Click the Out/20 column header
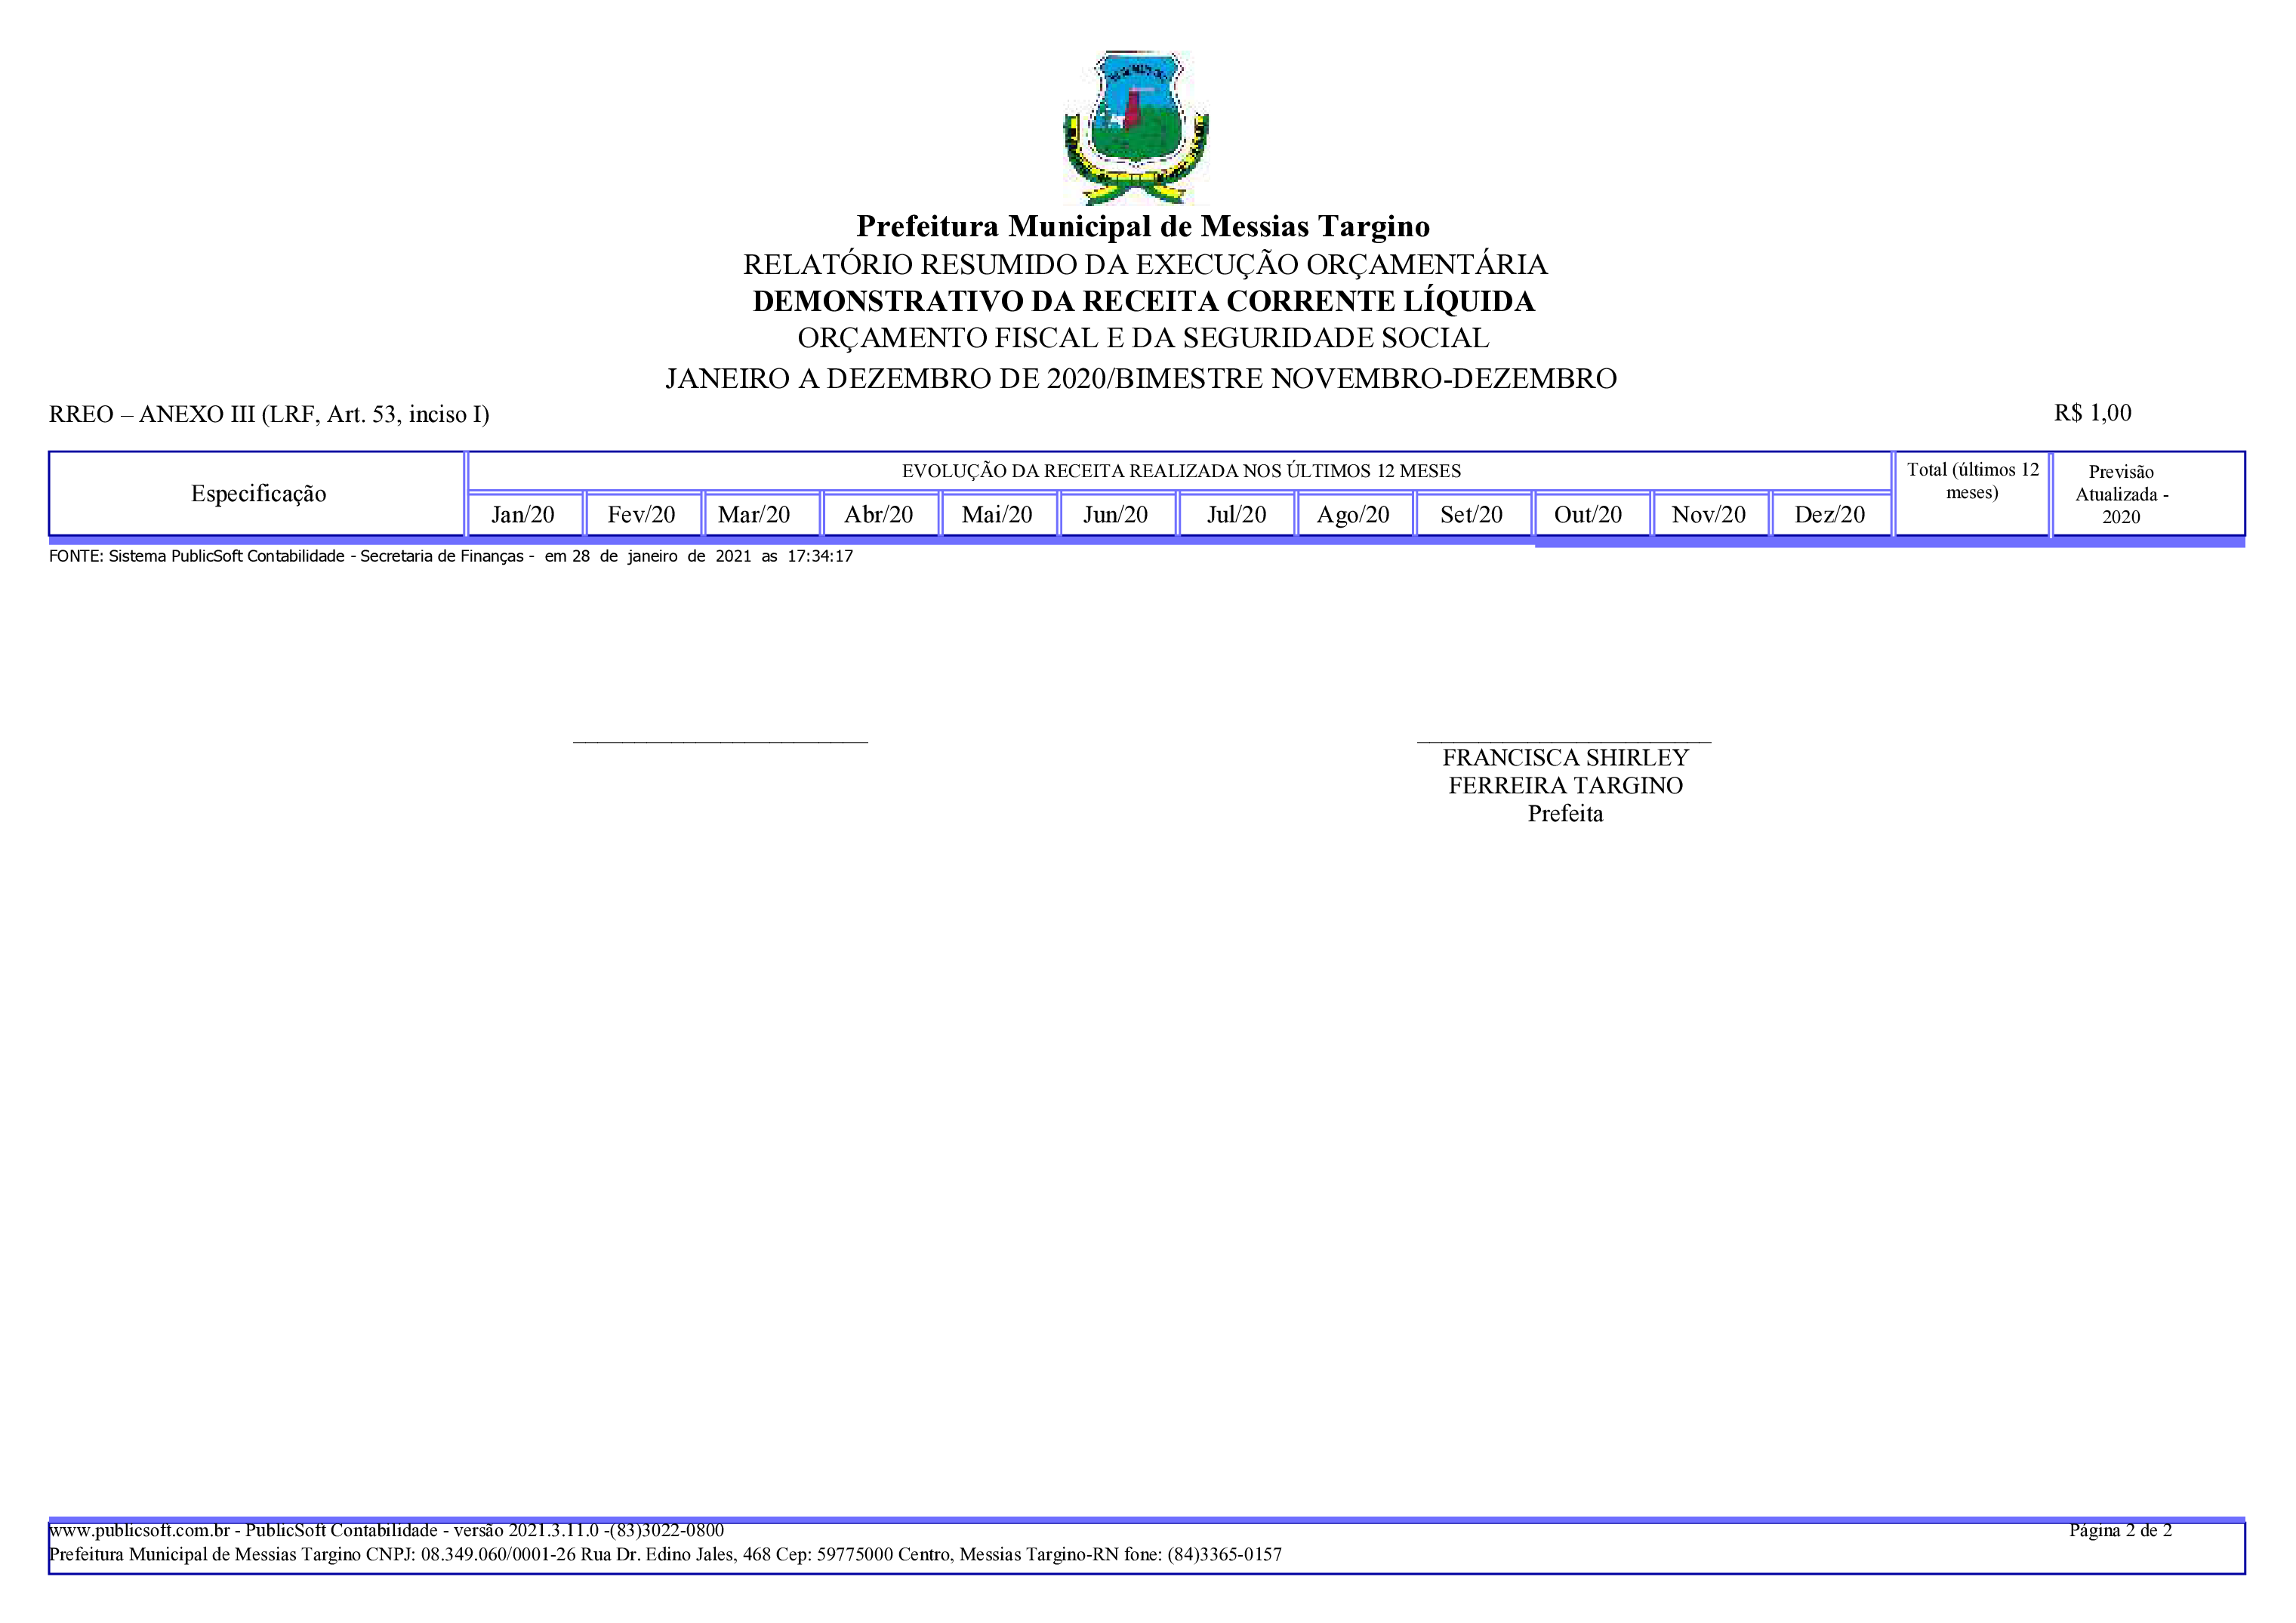The width and height of the screenshot is (2296, 1623). (x=1588, y=515)
